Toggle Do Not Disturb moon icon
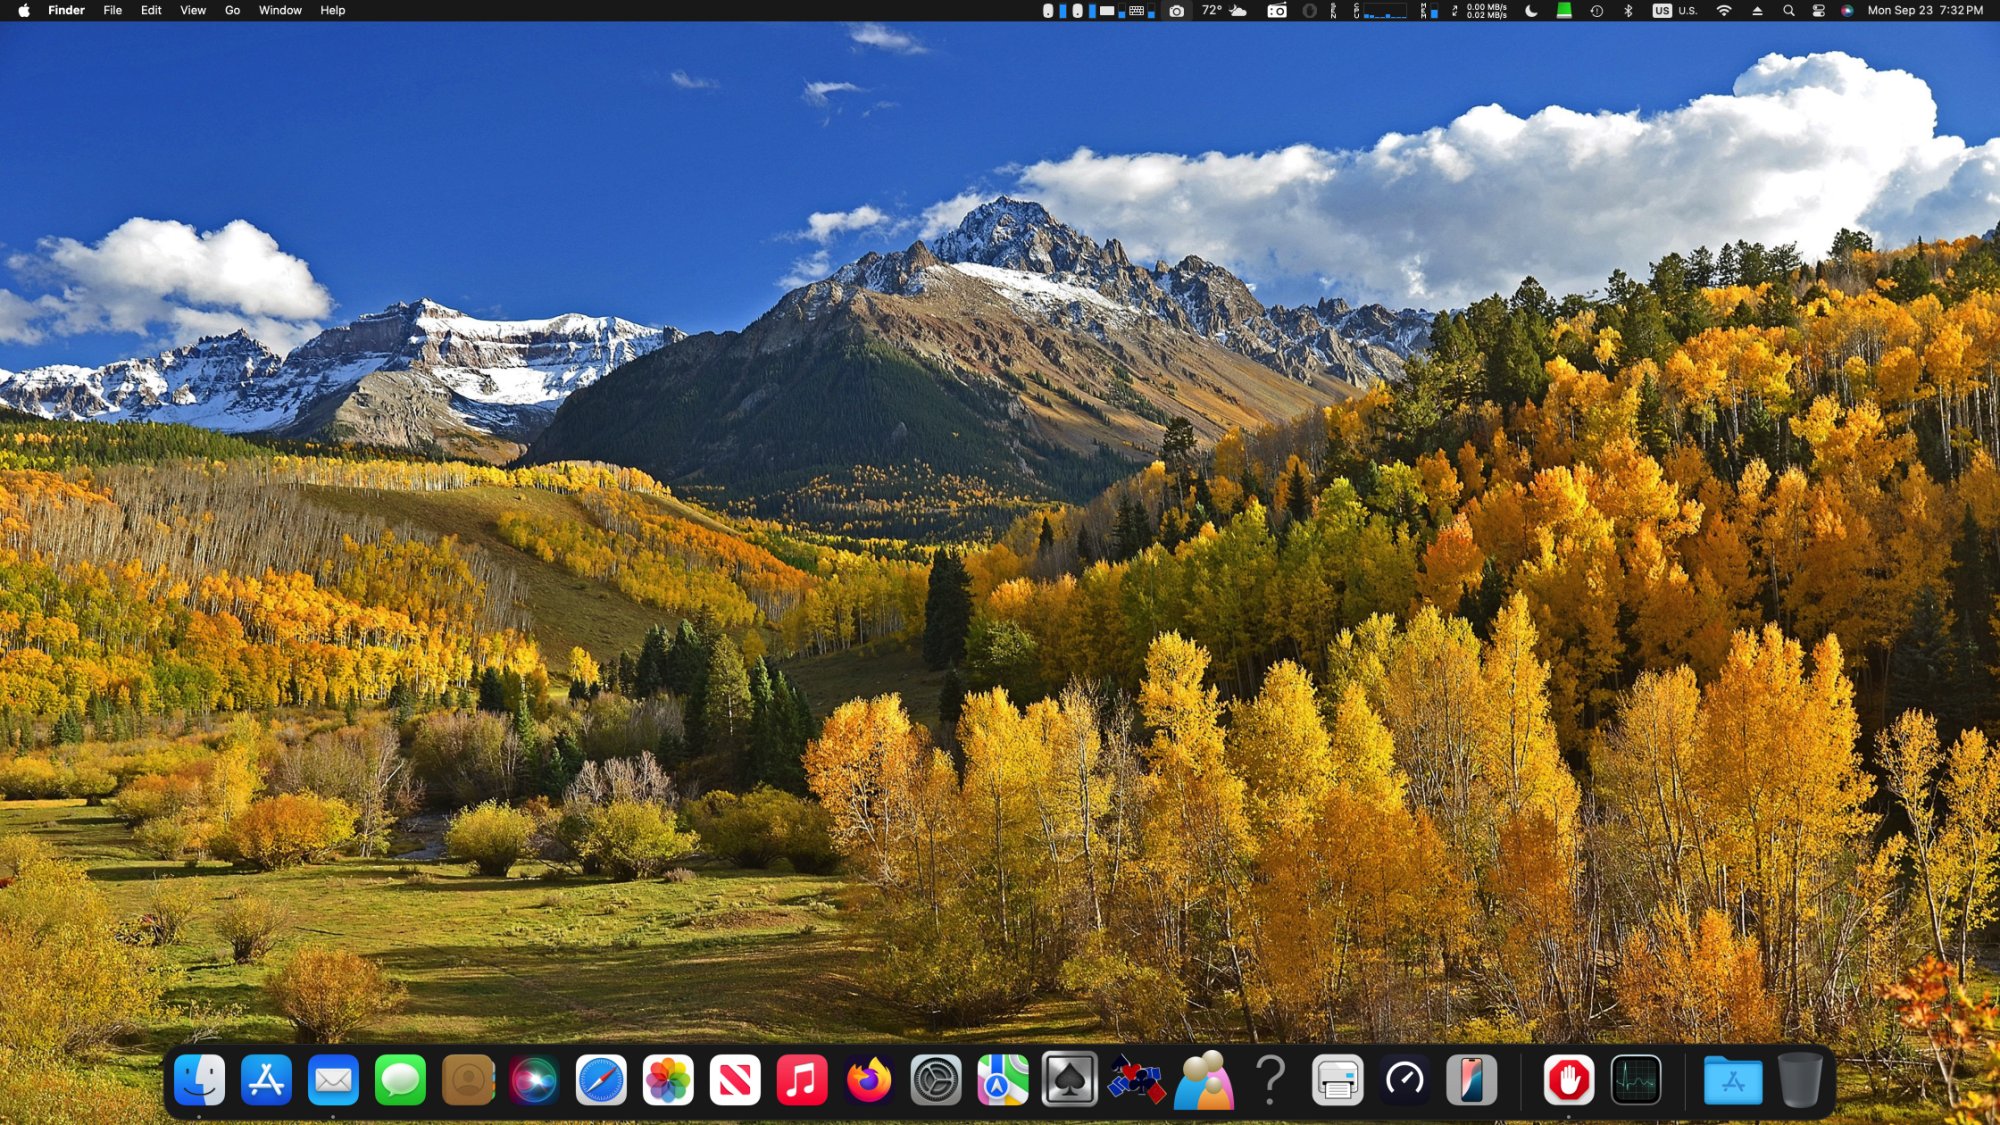The height and width of the screenshot is (1125, 2000). coord(1531,10)
